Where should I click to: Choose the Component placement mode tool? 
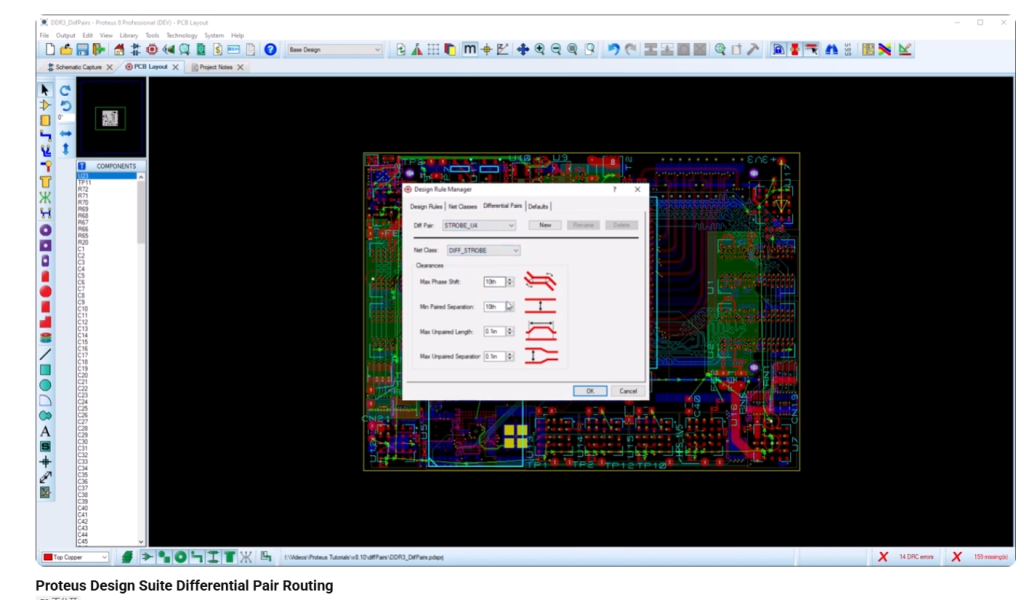pyautogui.click(x=45, y=105)
